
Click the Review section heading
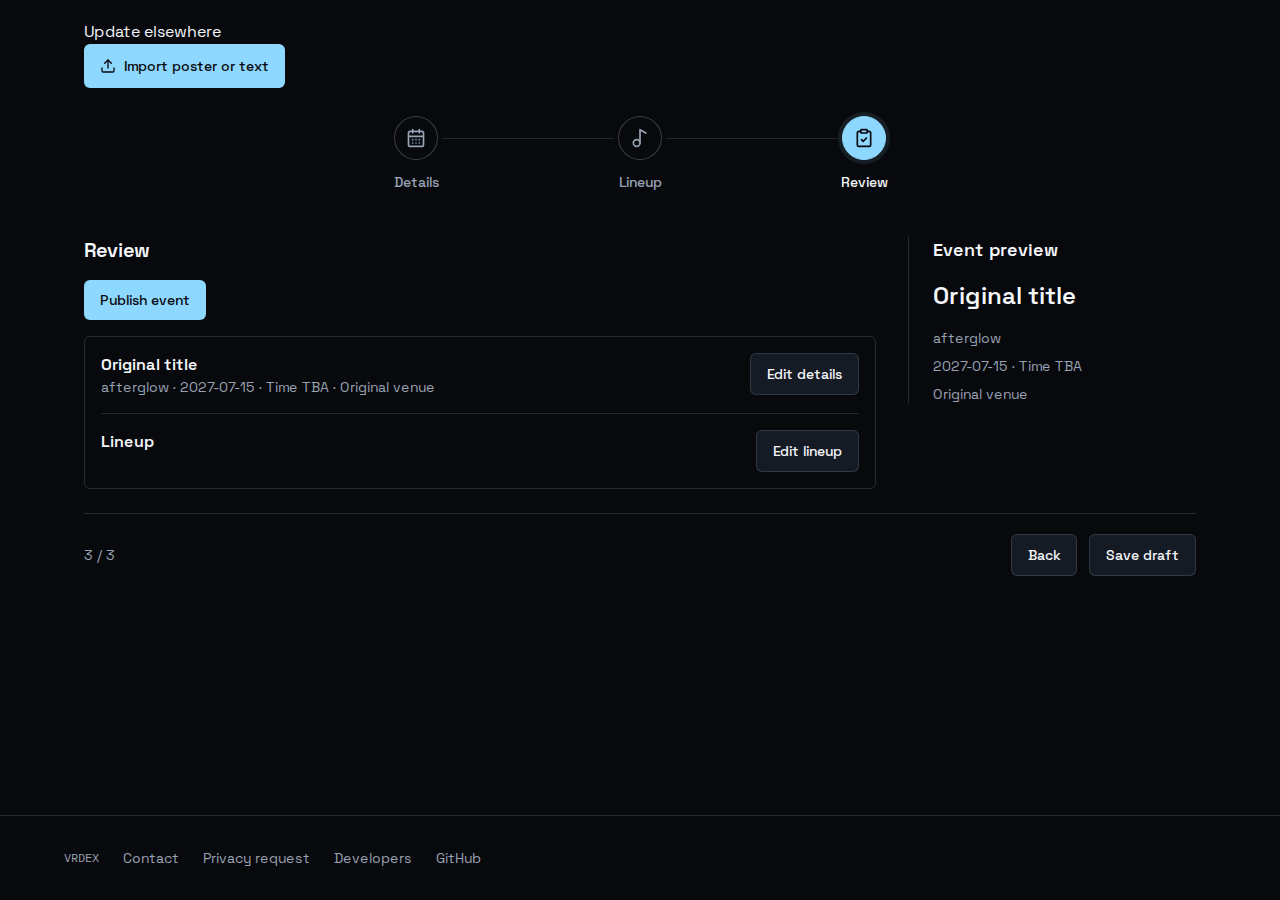click(x=117, y=250)
